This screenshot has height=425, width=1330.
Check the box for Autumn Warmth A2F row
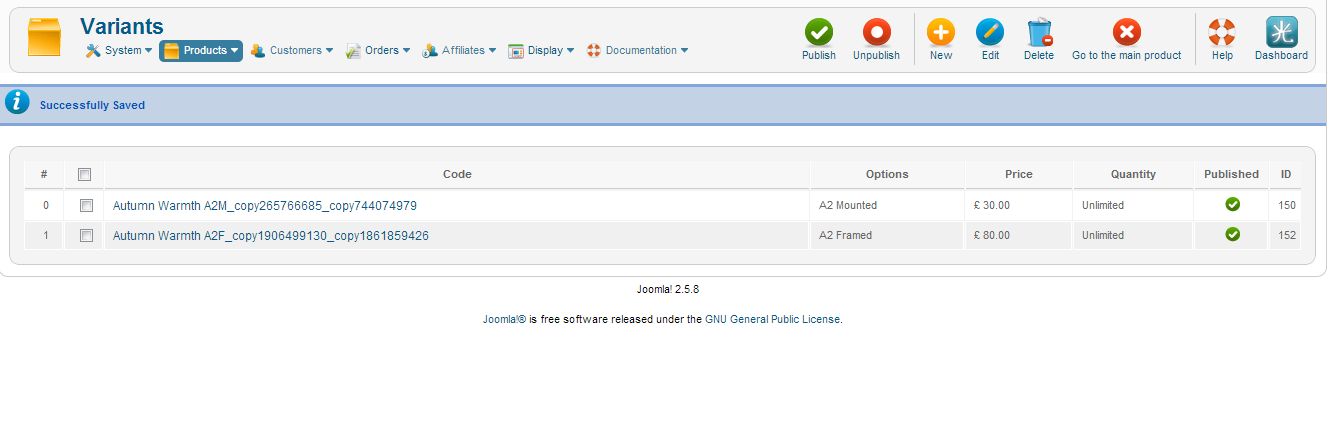pyautogui.click(x=85, y=235)
